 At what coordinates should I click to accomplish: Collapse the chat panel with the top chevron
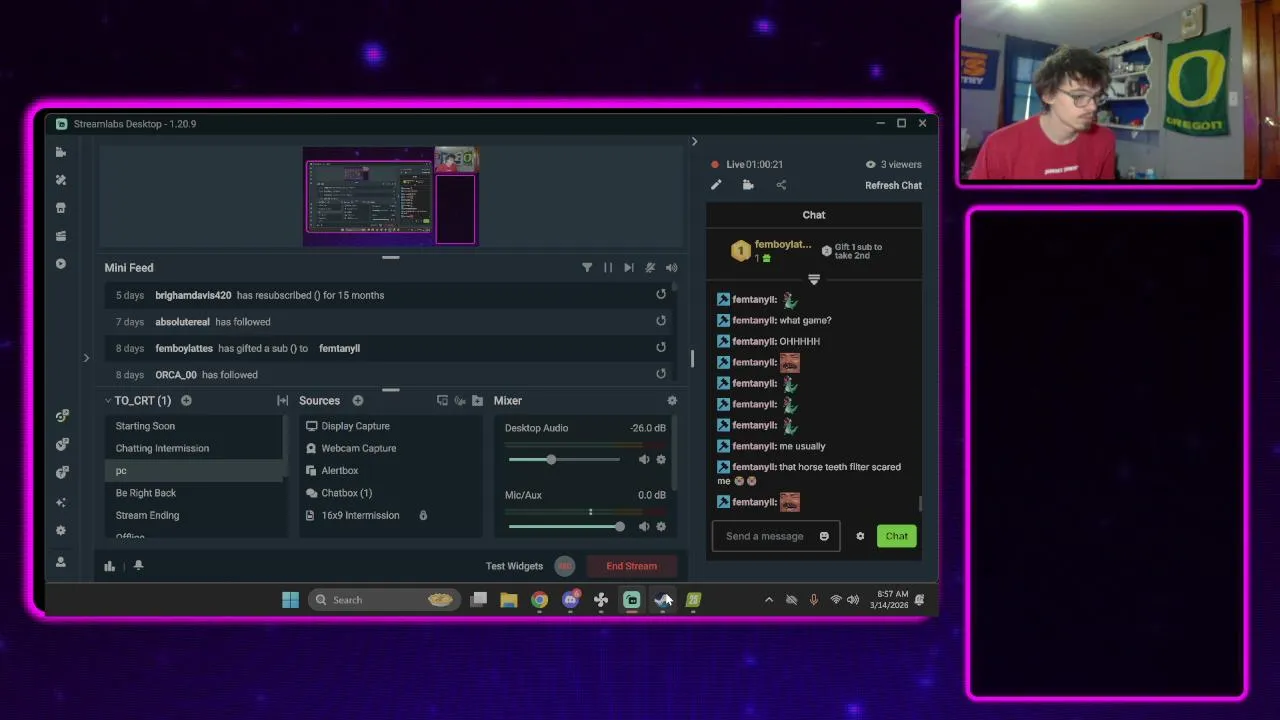[694, 141]
